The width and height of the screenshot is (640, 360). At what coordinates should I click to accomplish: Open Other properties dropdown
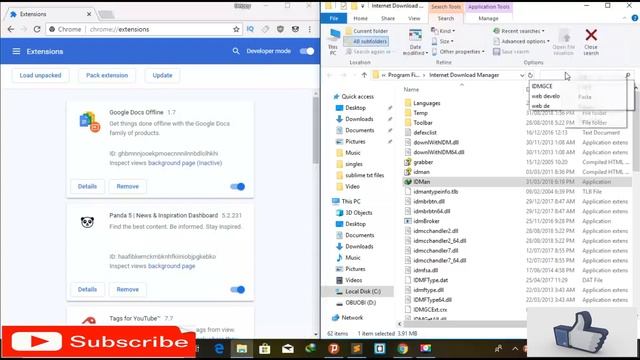[x=458, y=52]
